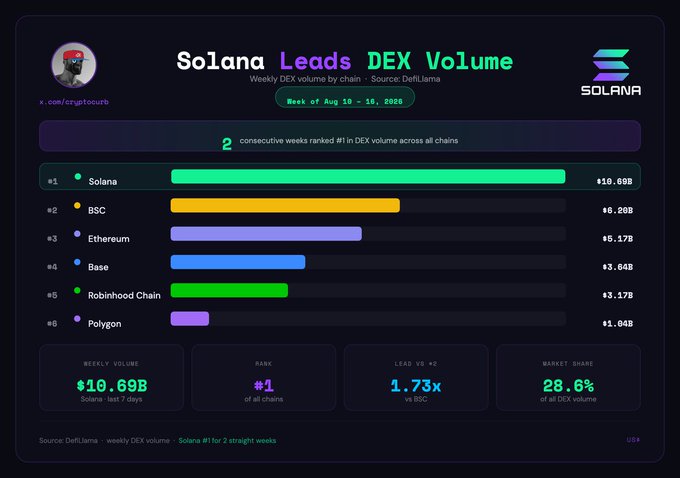Click the lavender dot beside Ethereum
The height and width of the screenshot is (478, 680).
tap(77, 234)
